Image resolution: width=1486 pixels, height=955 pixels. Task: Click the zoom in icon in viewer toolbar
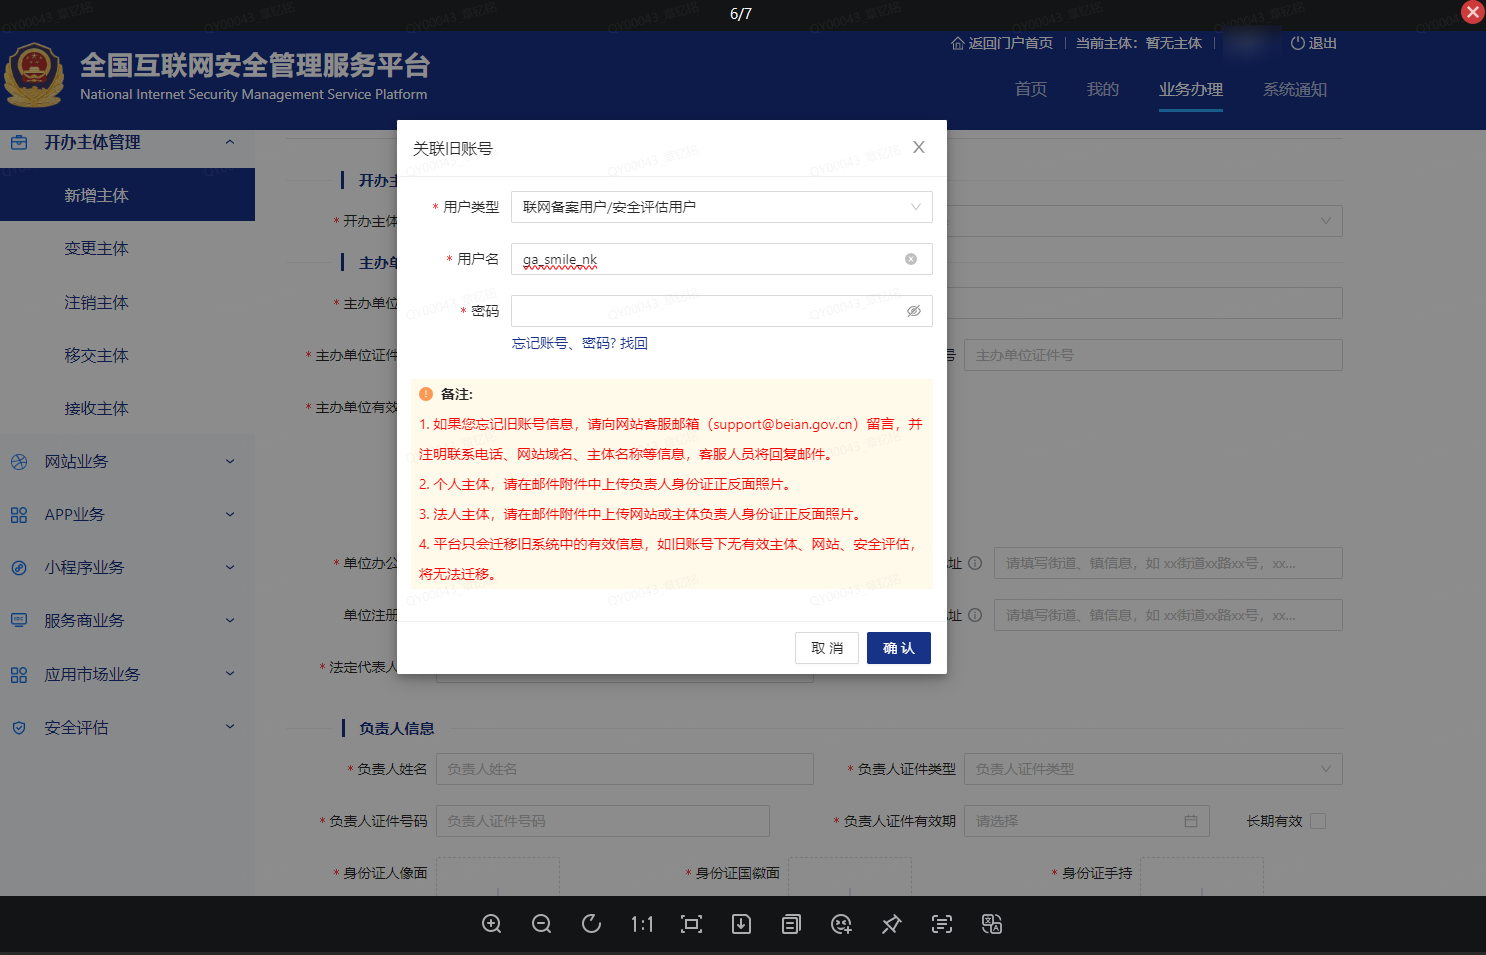[x=491, y=924]
